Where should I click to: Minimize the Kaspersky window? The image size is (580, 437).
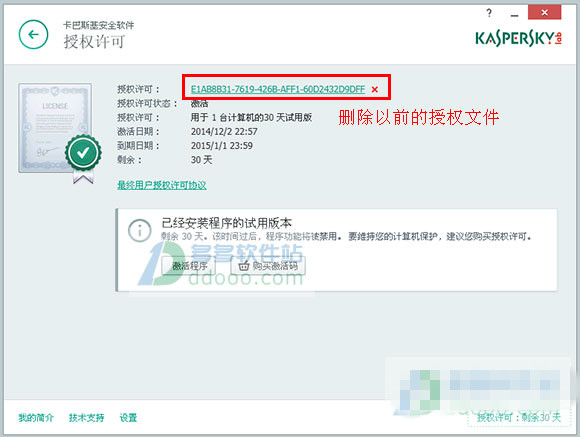pyautogui.click(x=514, y=15)
